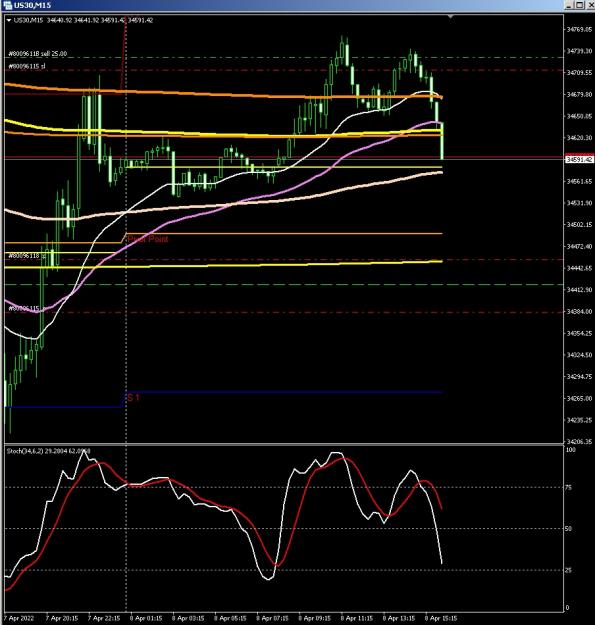Click the S 1 support level label

pos(133,397)
